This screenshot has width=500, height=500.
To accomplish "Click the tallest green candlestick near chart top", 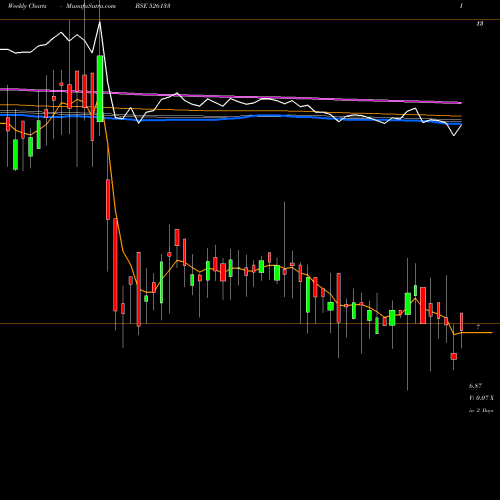I will pyautogui.click(x=100, y=89).
